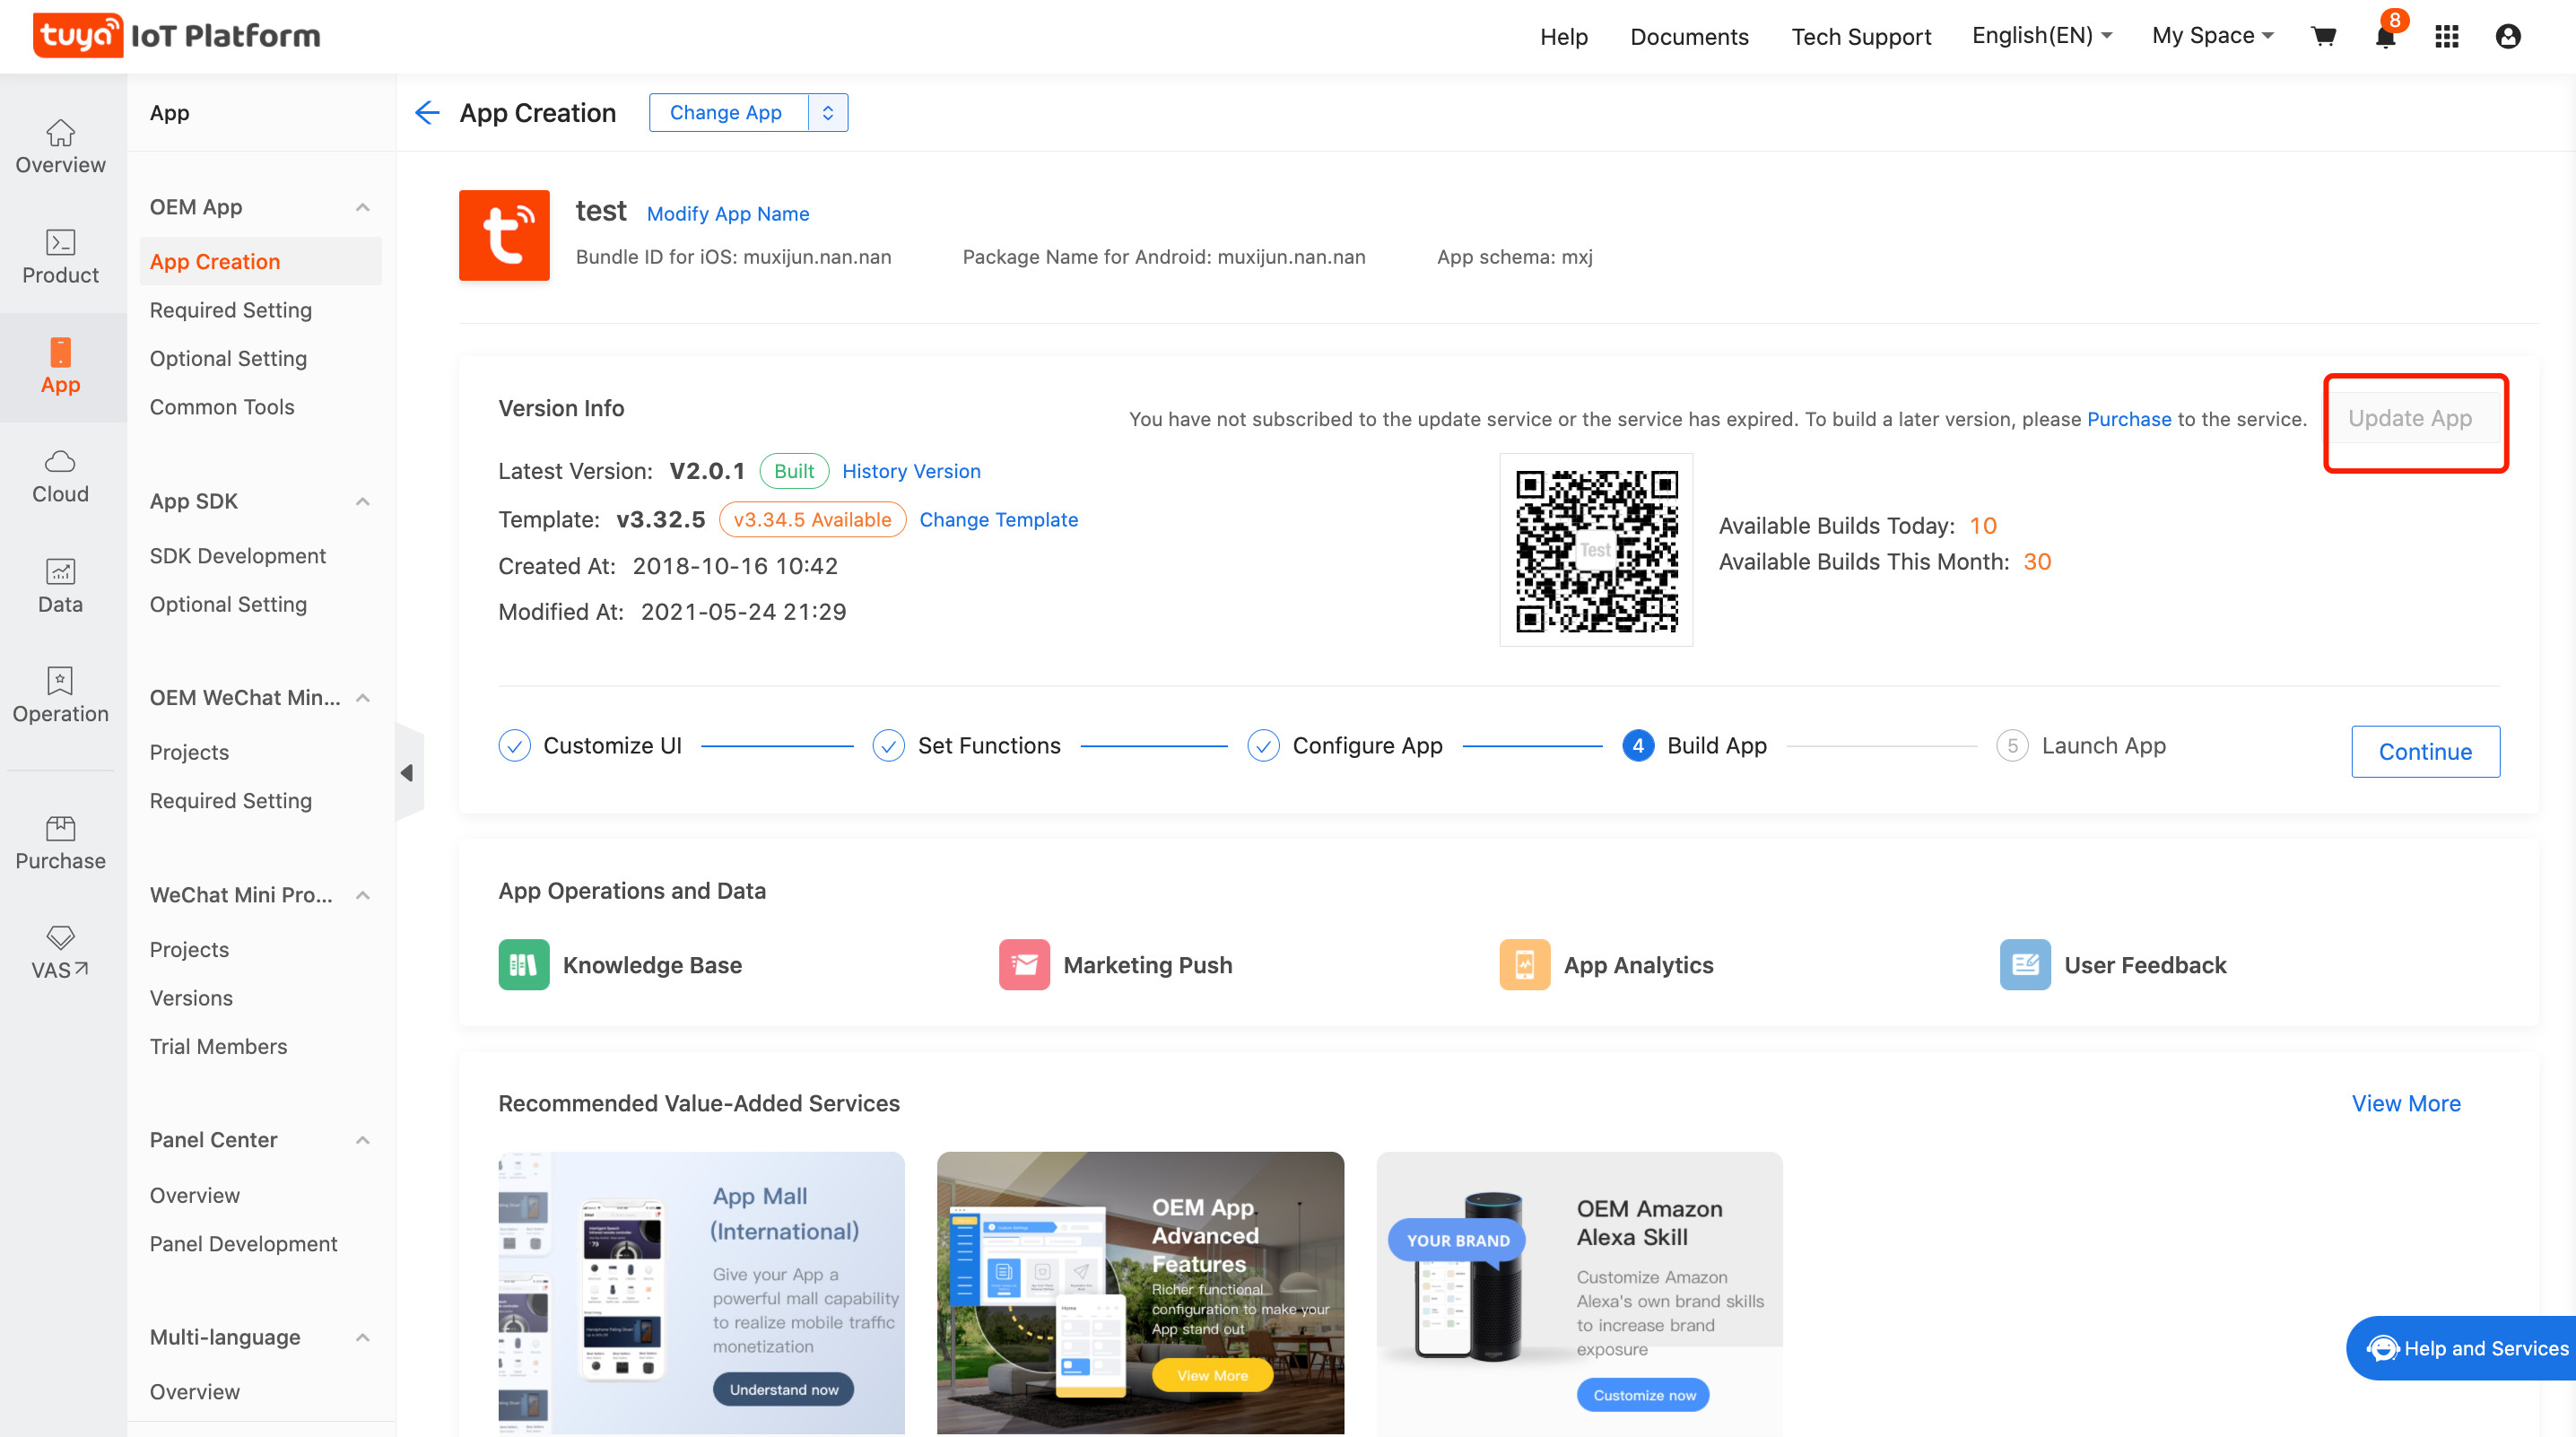Collapse the side menu with triangle handle
This screenshot has width=2576, height=1437.
(x=408, y=773)
